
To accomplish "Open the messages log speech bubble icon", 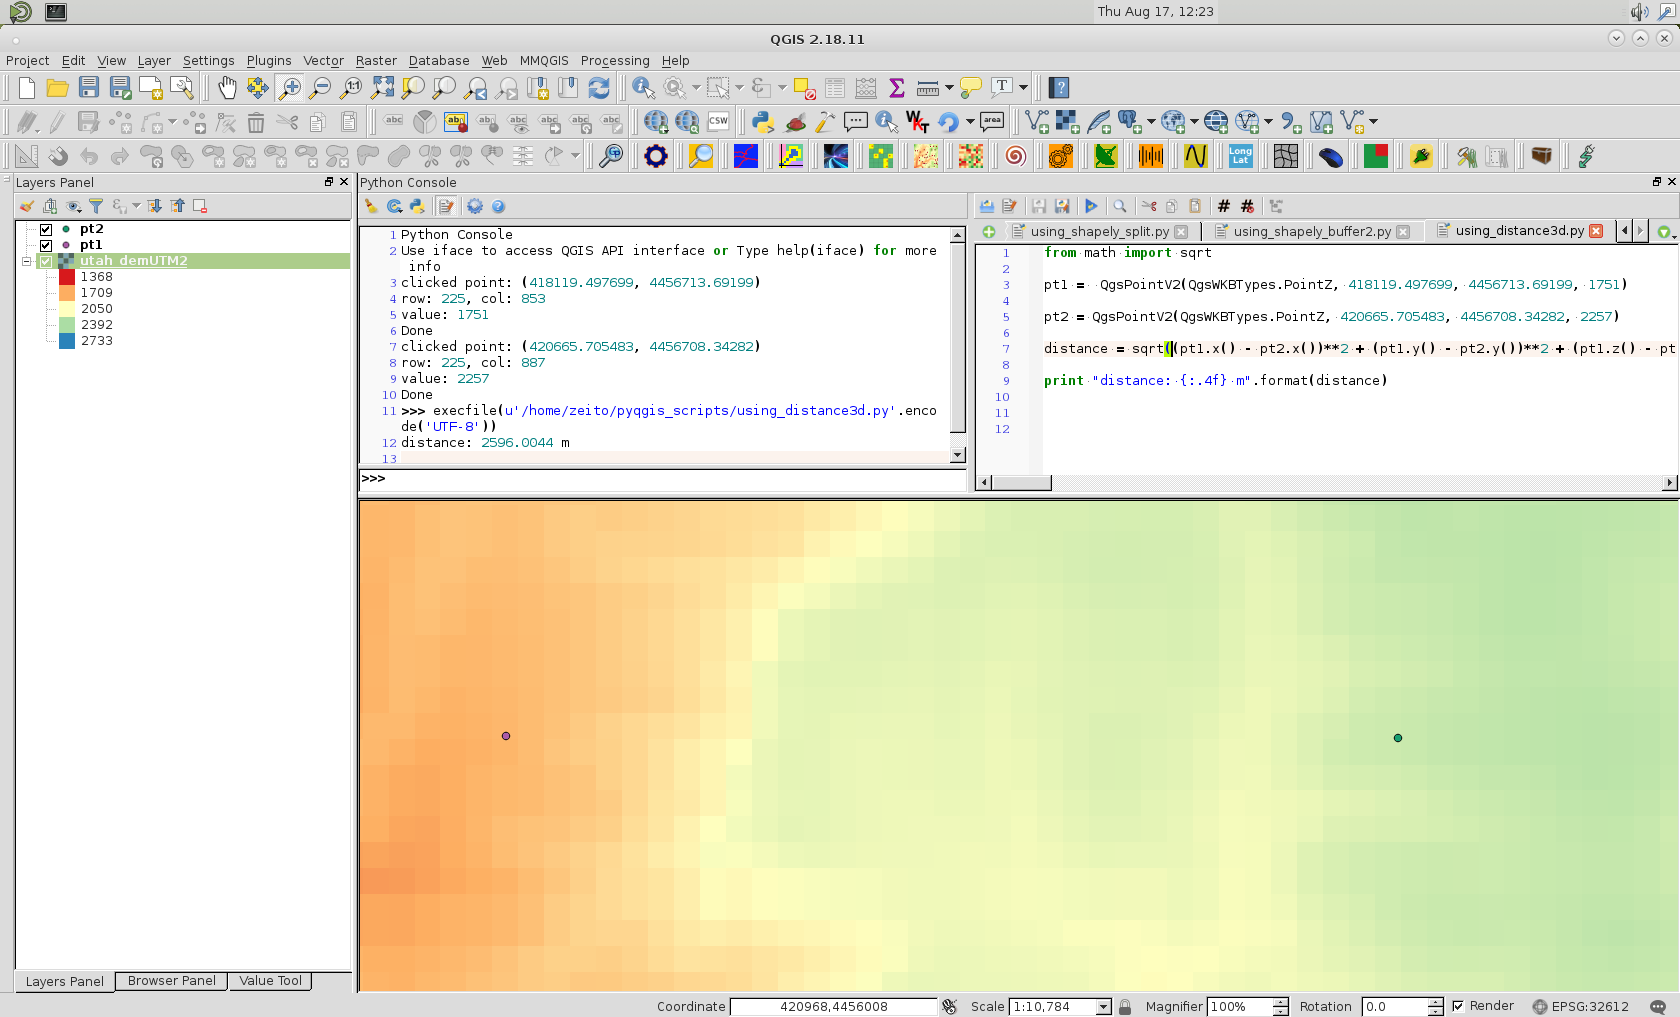I will pyautogui.click(x=1658, y=1007).
